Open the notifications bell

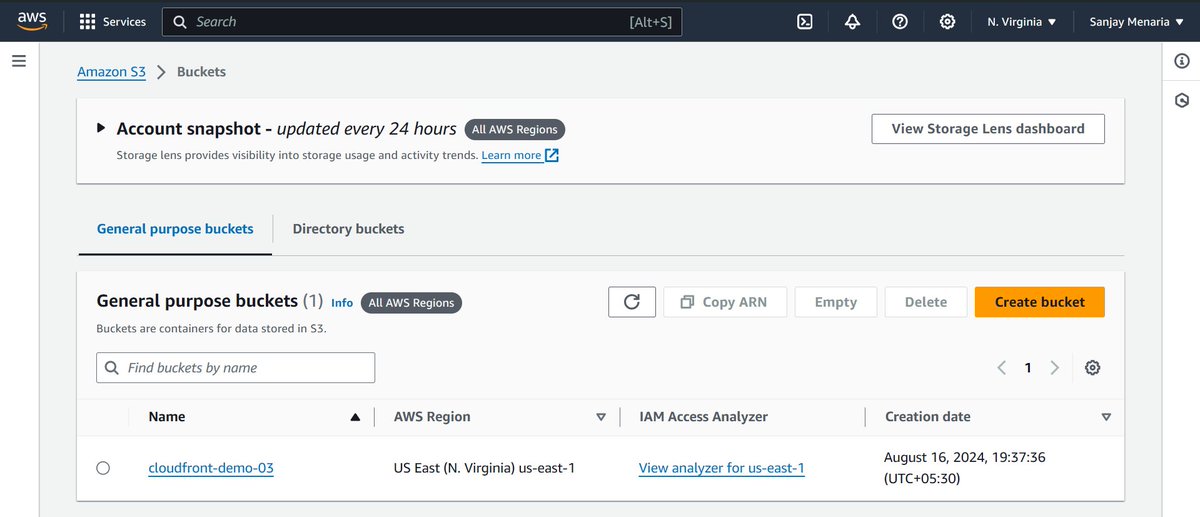(x=852, y=21)
